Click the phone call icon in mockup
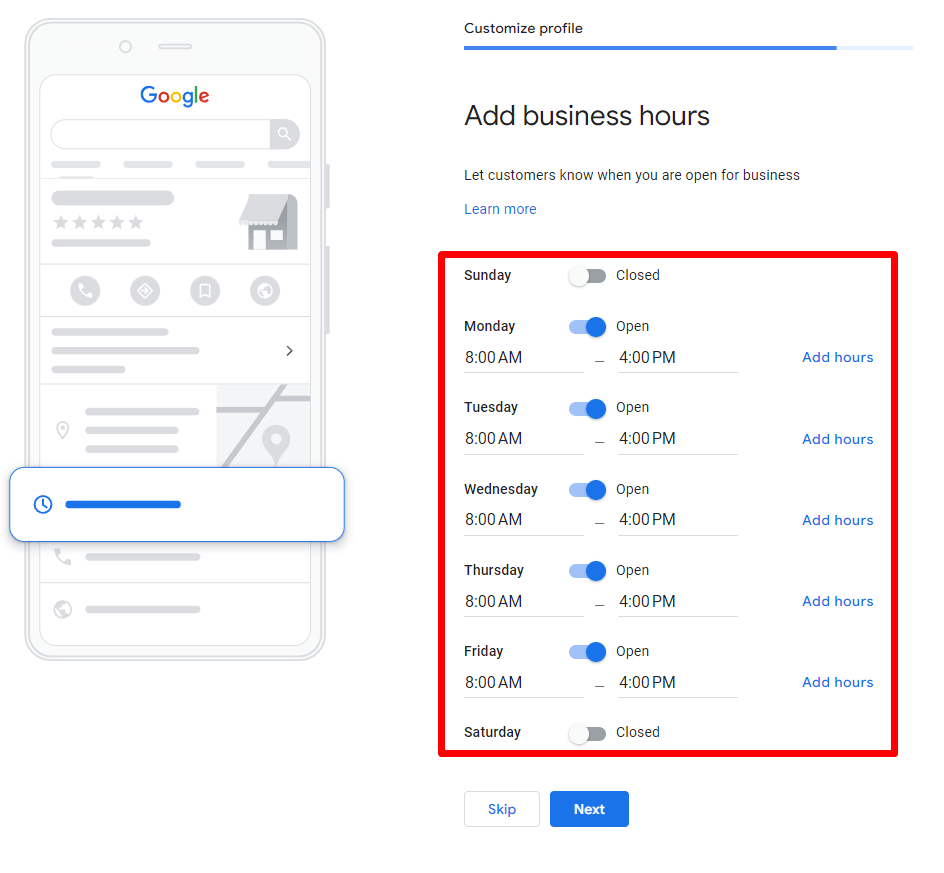The image size is (944, 873). 85,291
